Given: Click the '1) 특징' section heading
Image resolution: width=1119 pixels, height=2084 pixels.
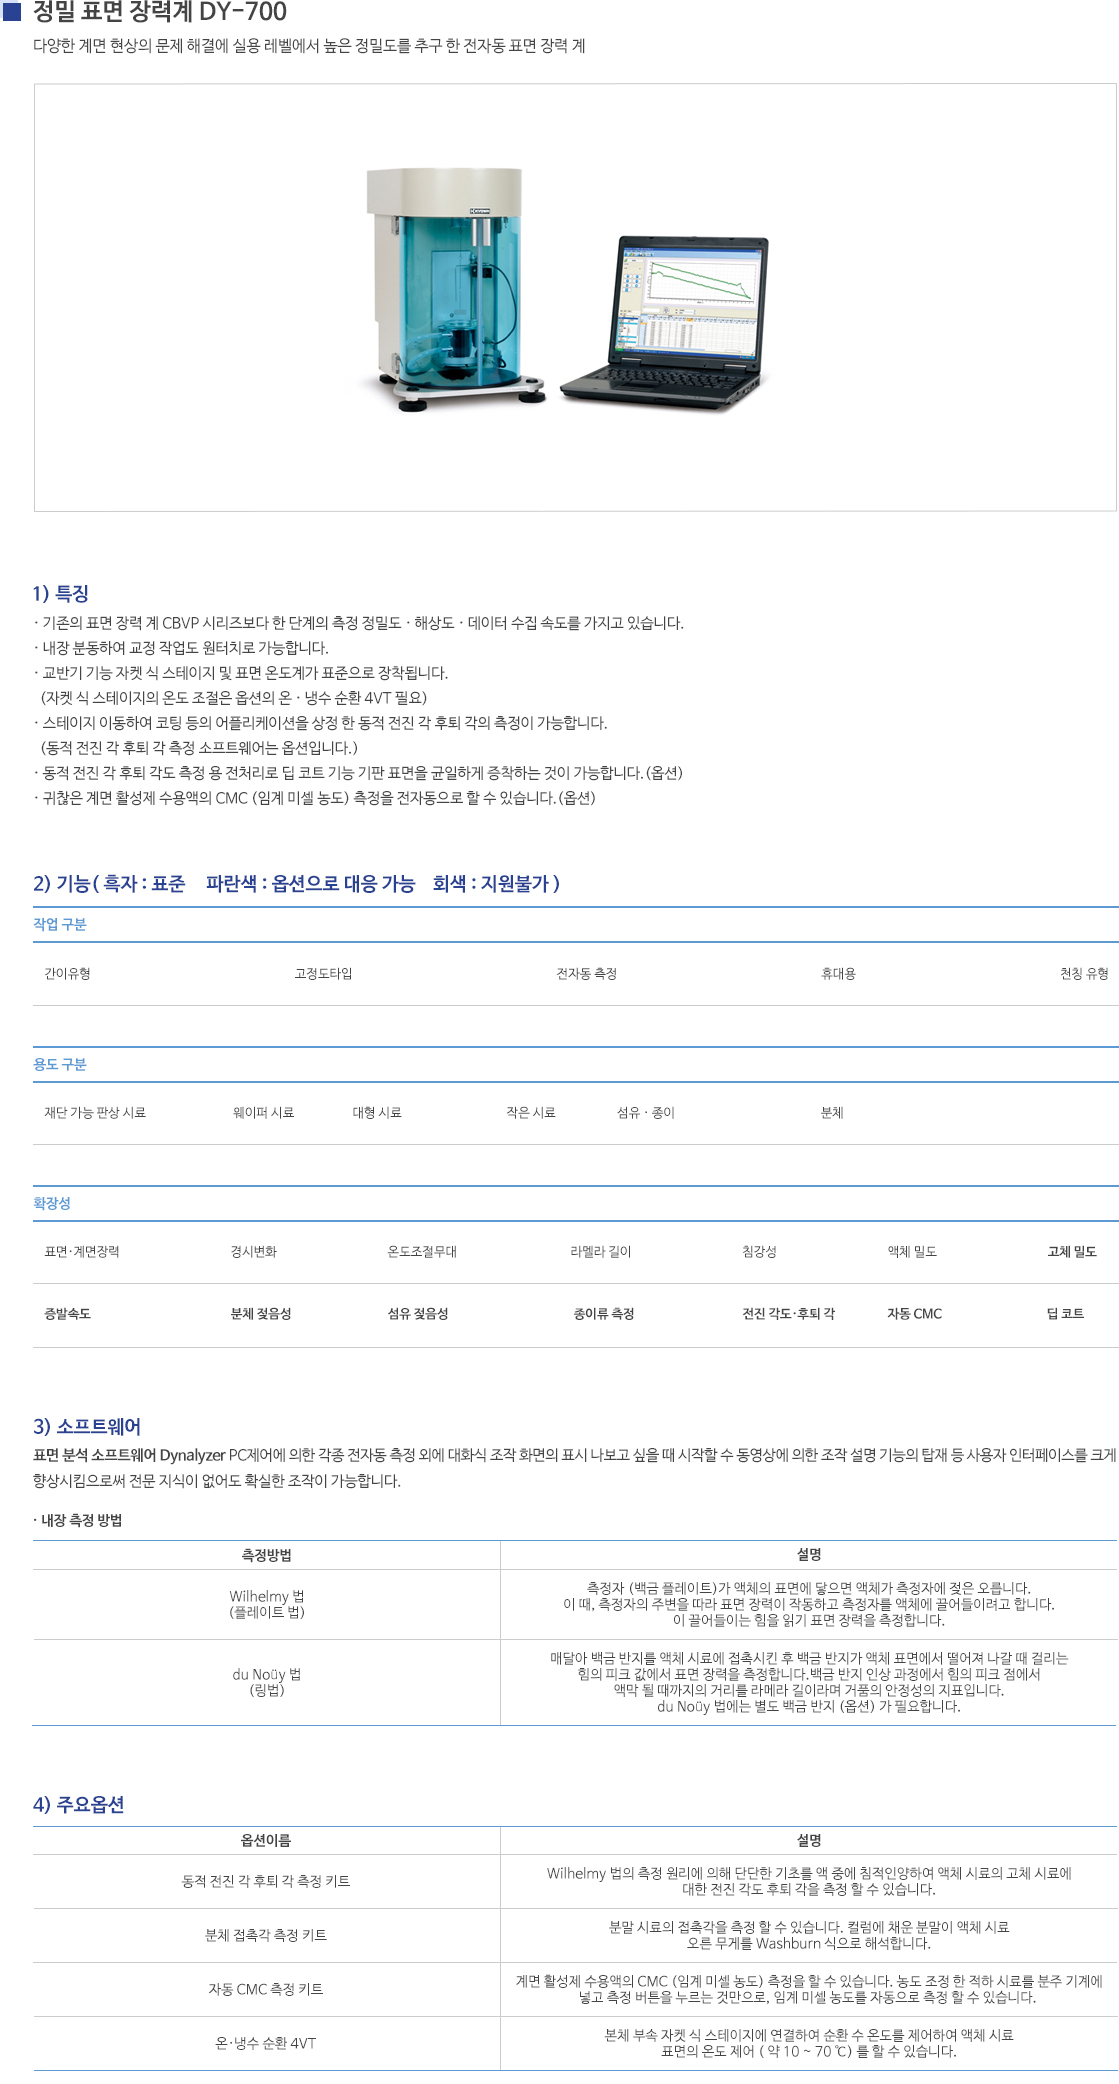Looking at the screenshot, I should coord(61,594).
